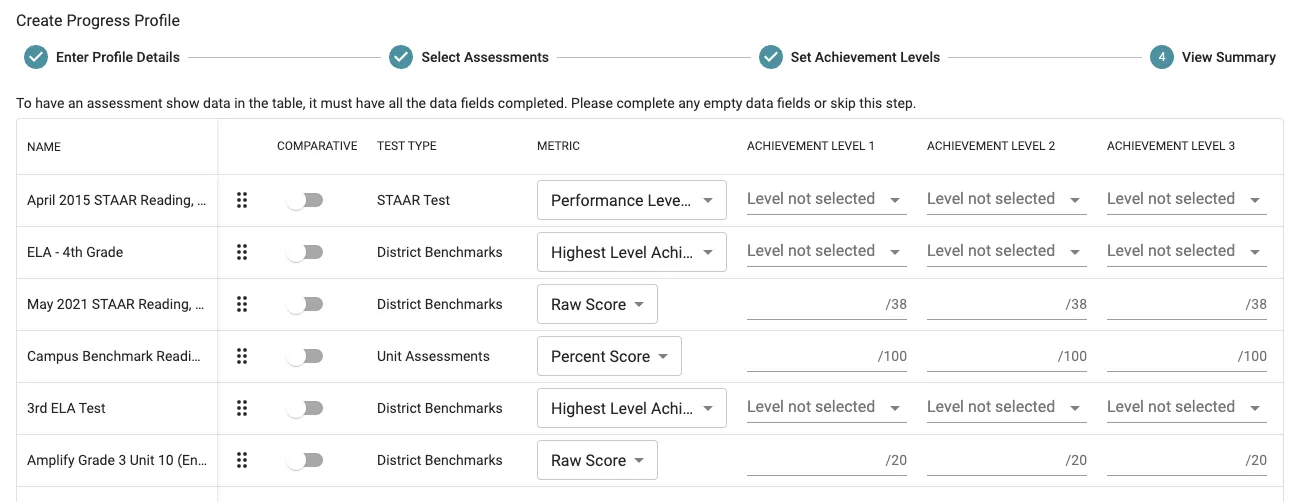The width and height of the screenshot is (1297, 502).
Task: Go to Select Assessments step
Action: click(484, 57)
